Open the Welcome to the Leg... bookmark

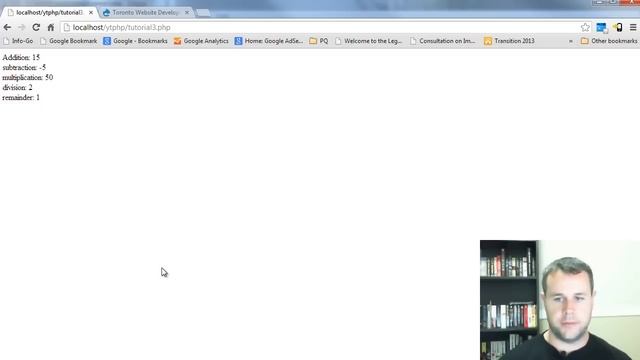[368, 41]
